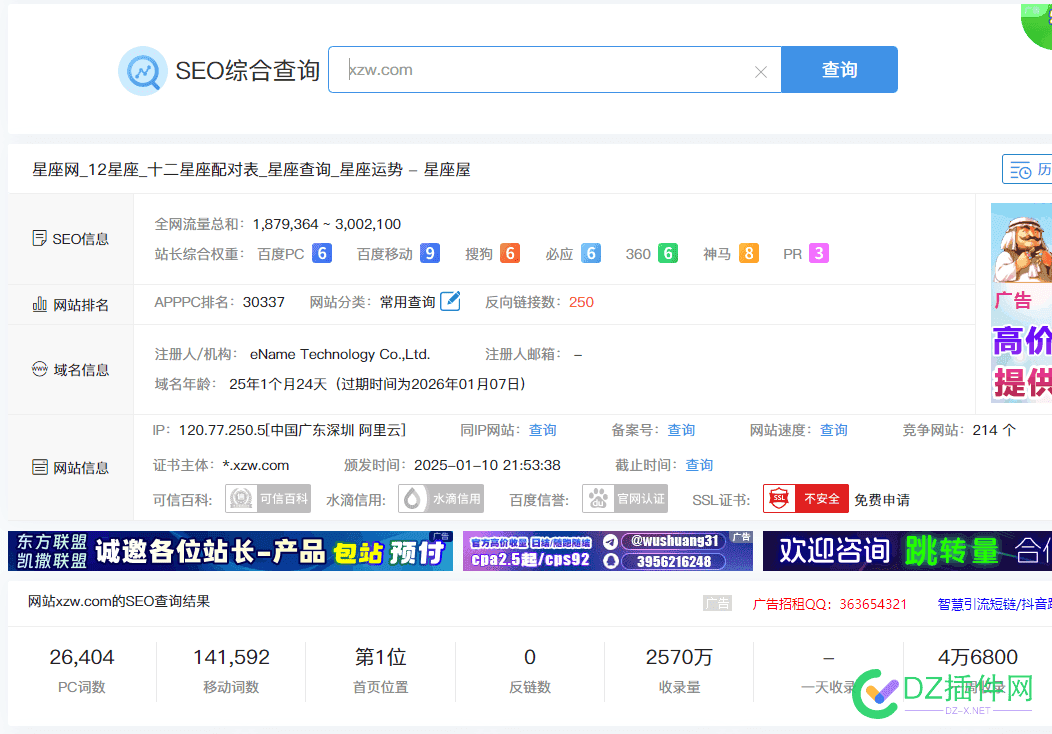Clear the domain search field with X
Viewport: 1052px width, 734px height.
(x=760, y=72)
